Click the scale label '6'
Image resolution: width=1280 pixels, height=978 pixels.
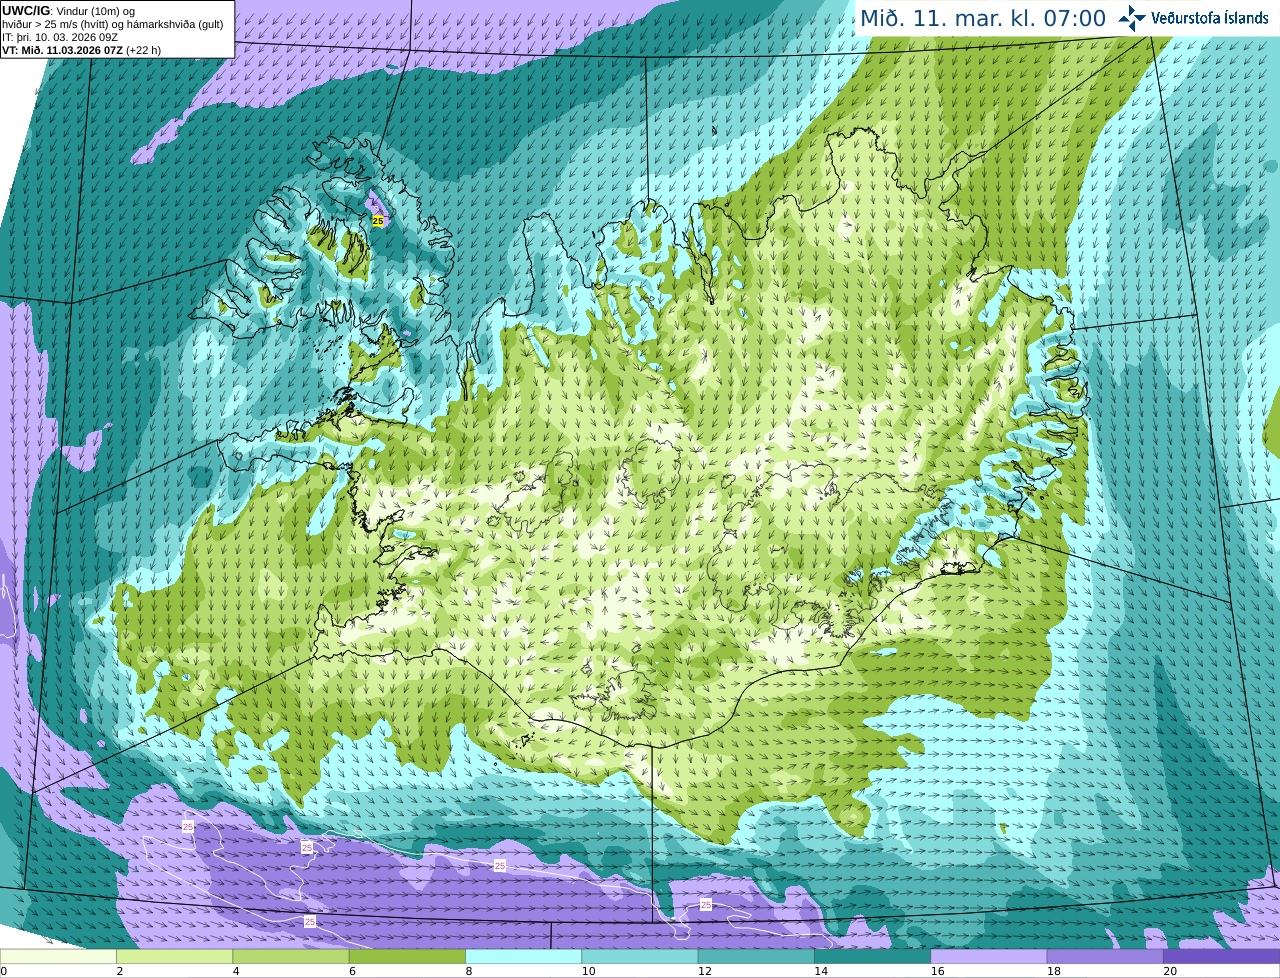click(352, 971)
